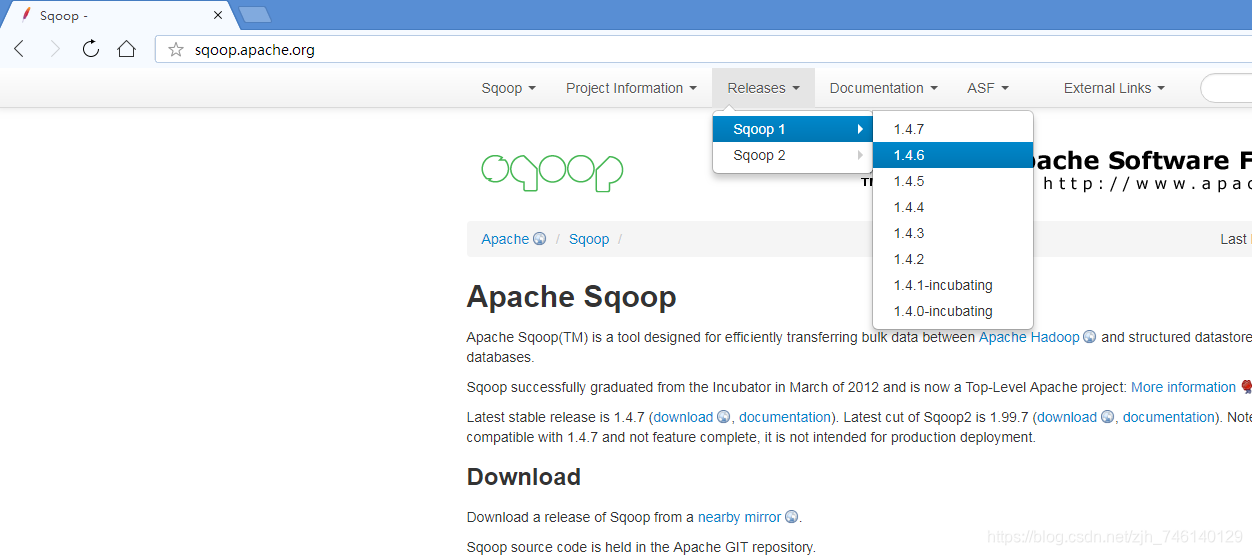Open the Documentation dropdown
This screenshot has width=1252, height=555.
pos(883,88)
